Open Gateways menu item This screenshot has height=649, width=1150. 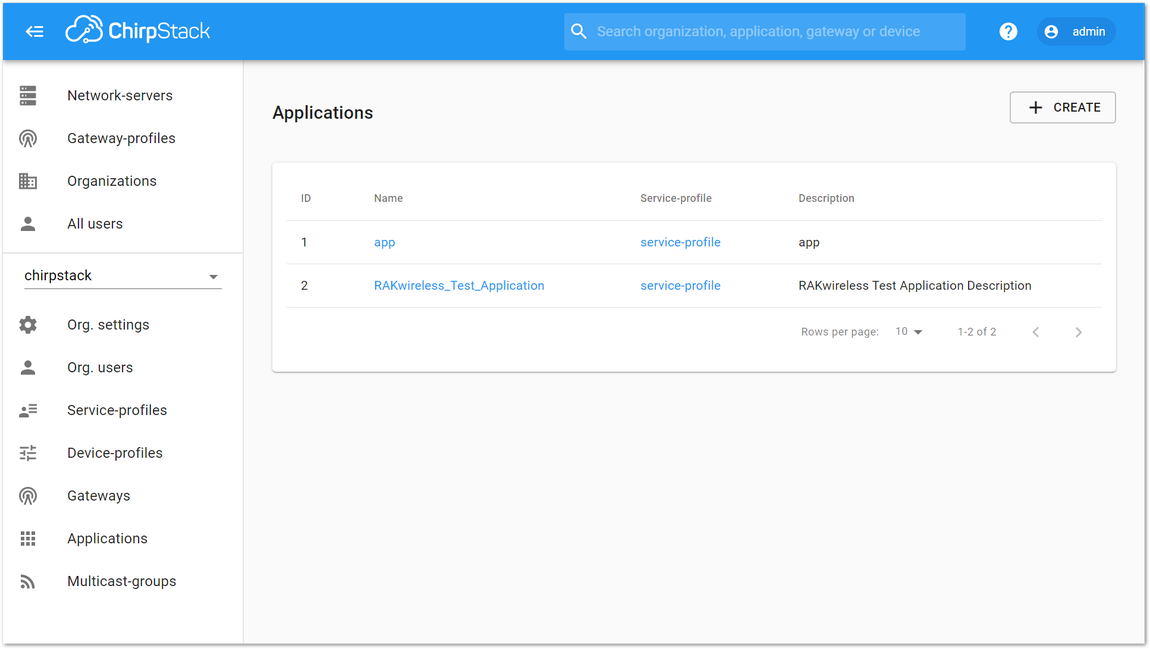point(122,496)
